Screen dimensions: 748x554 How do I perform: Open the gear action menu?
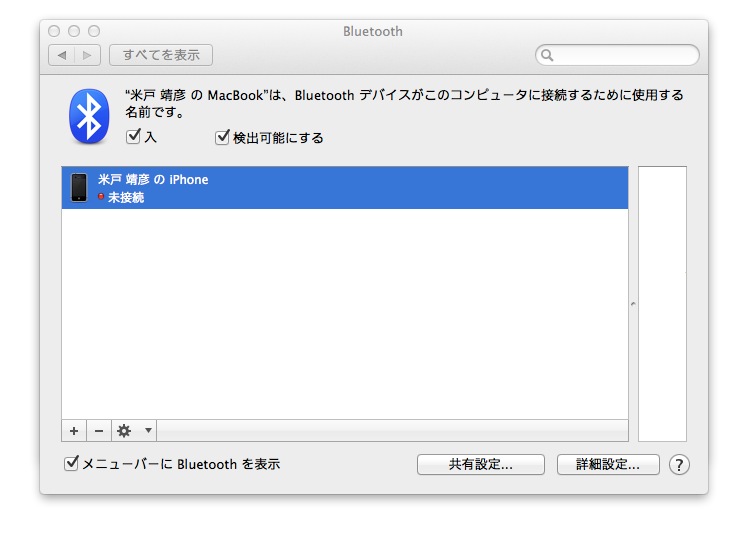pyautogui.click(x=134, y=431)
